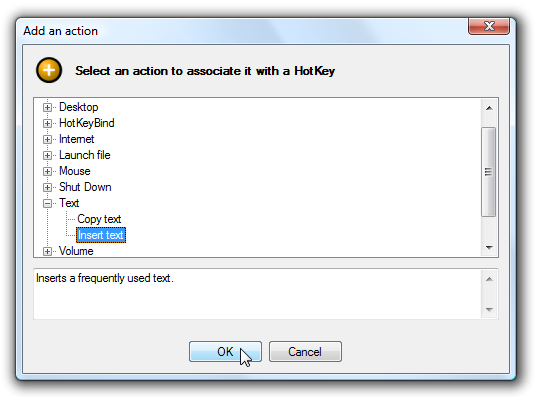The height and width of the screenshot is (397, 535).
Task: Click the action list scroll down arrow
Action: tap(489, 248)
